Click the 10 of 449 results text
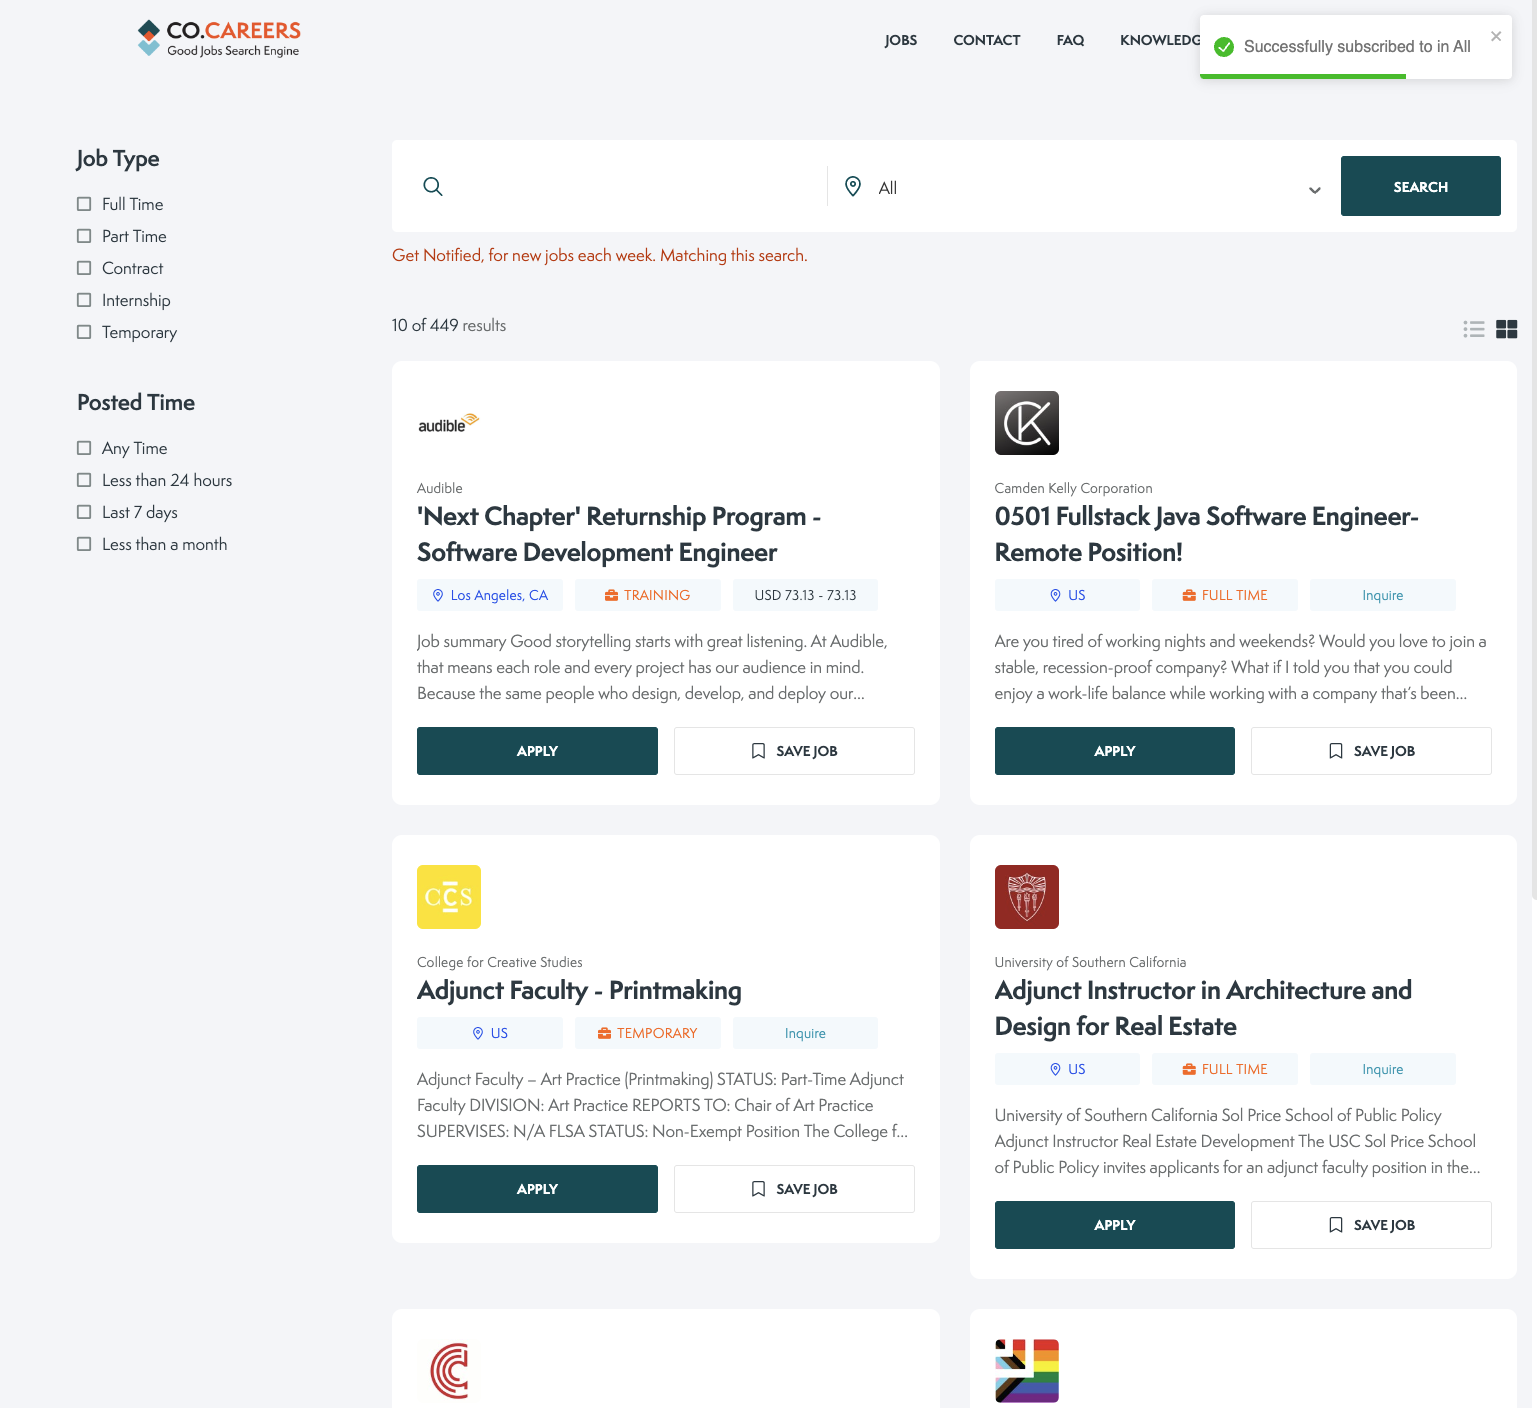This screenshot has width=1537, height=1408. 449,326
